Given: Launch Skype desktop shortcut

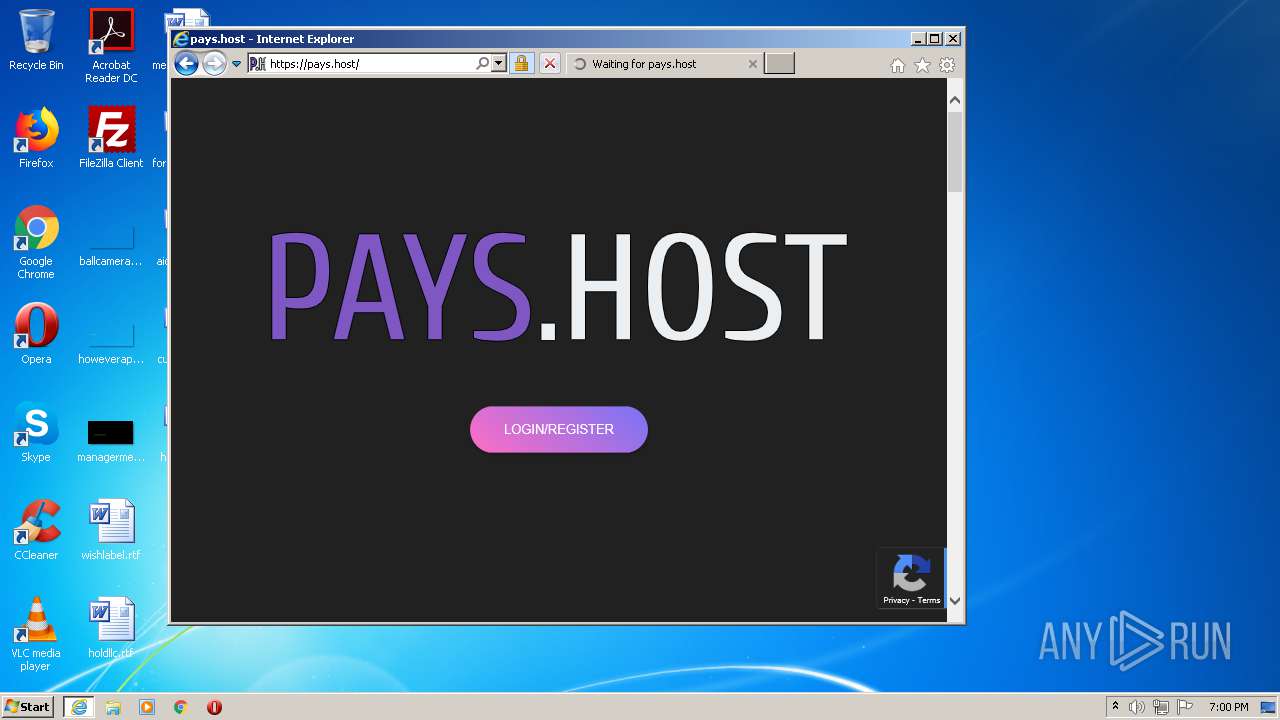Looking at the screenshot, I should point(36,432).
